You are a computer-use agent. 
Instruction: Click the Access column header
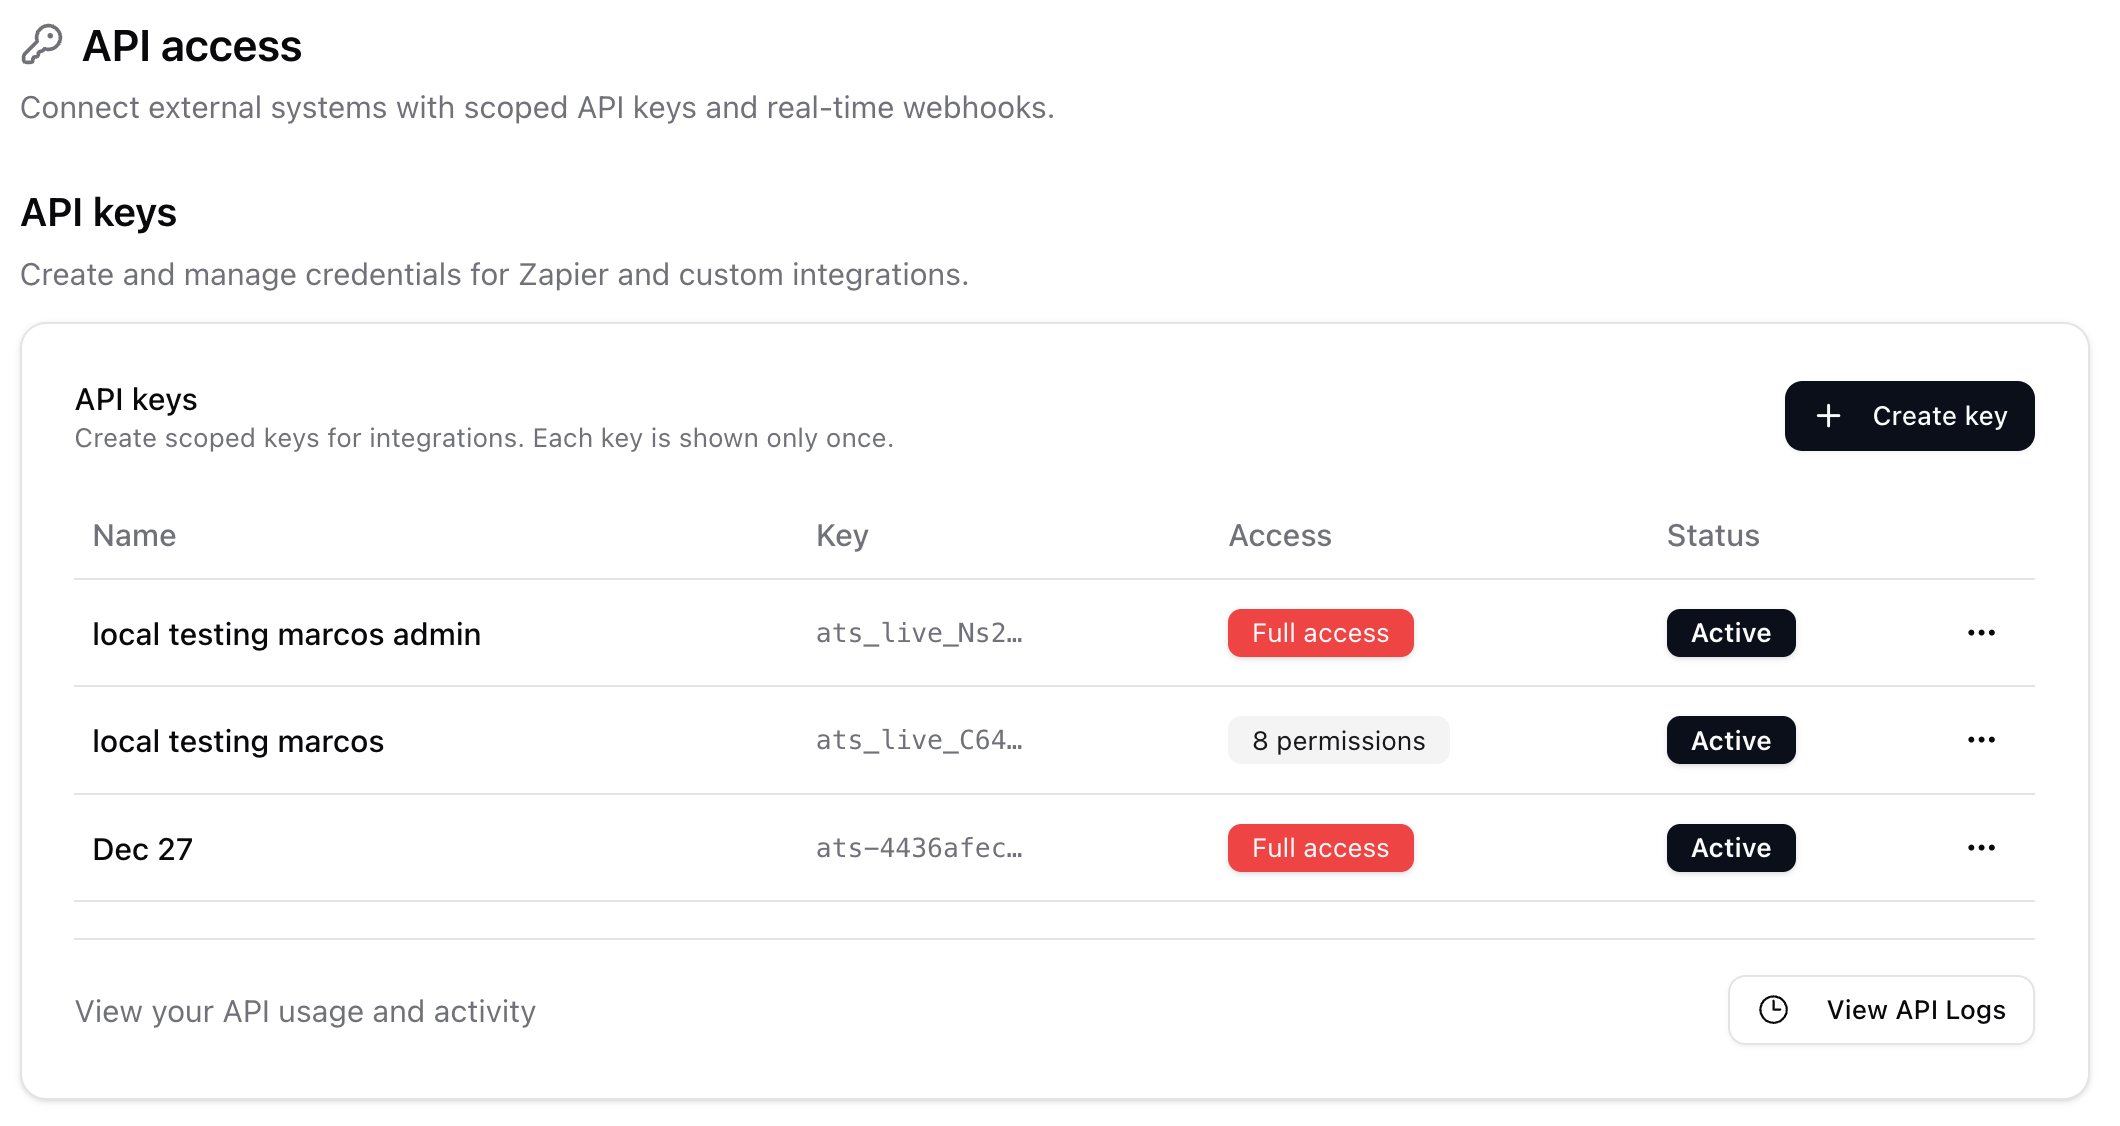(x=1279, y=536)
